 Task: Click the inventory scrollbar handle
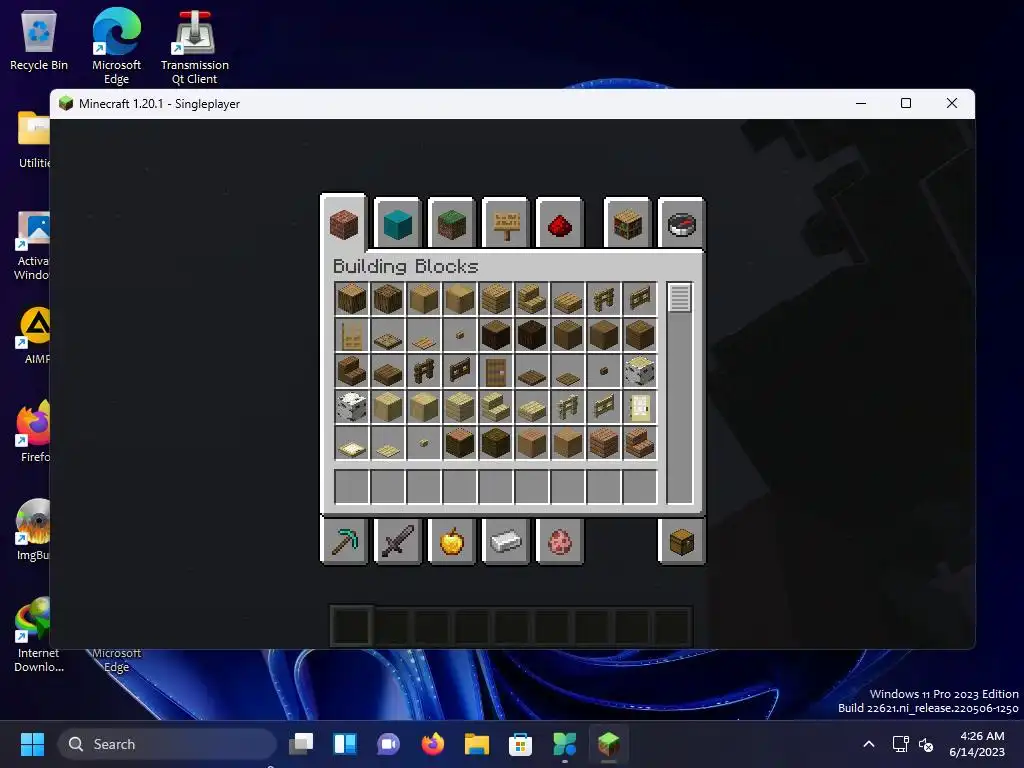pyautogui.click(x=680, y=298)
